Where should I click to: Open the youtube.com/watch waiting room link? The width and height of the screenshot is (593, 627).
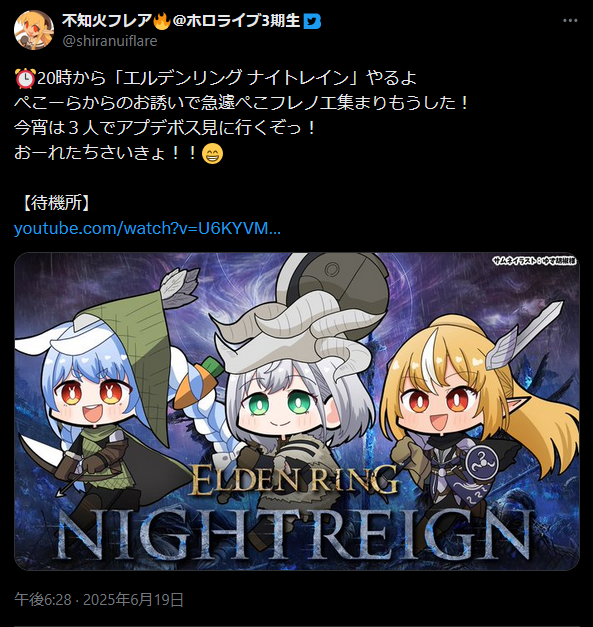tap(147, 228)
